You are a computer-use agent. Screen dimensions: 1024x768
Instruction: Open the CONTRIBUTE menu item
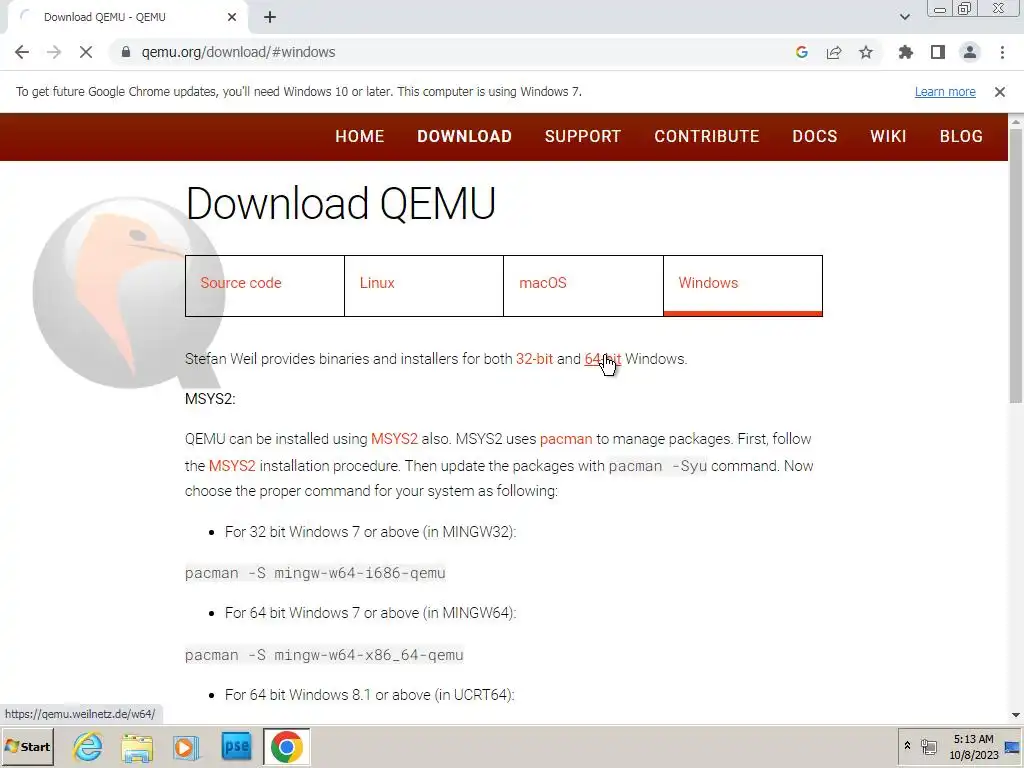click(x=707, y=136)
